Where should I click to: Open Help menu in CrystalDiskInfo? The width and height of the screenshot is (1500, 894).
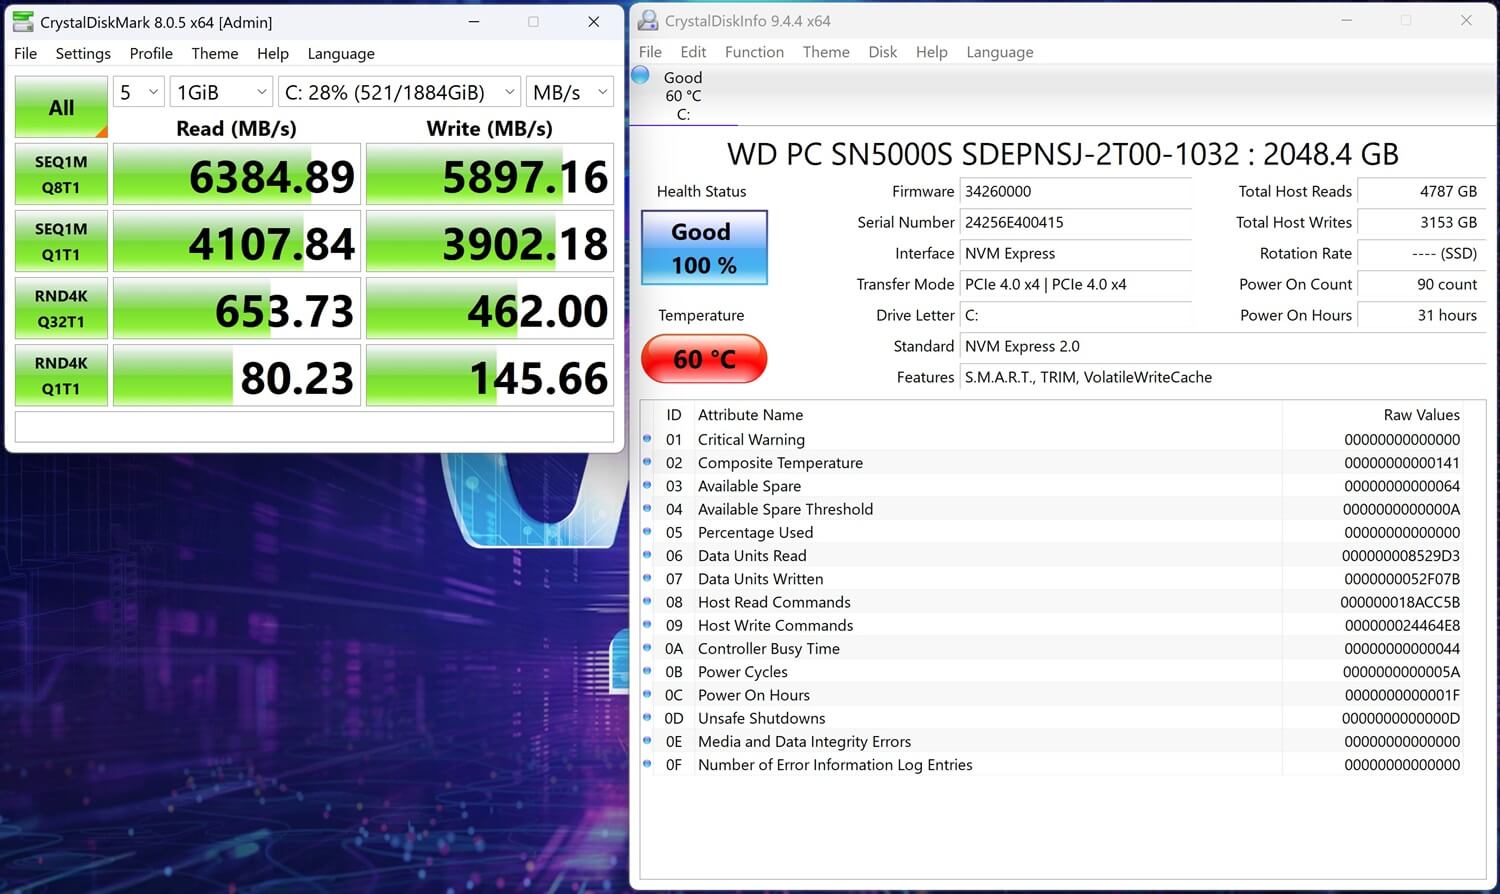click(x=931, y=52)
